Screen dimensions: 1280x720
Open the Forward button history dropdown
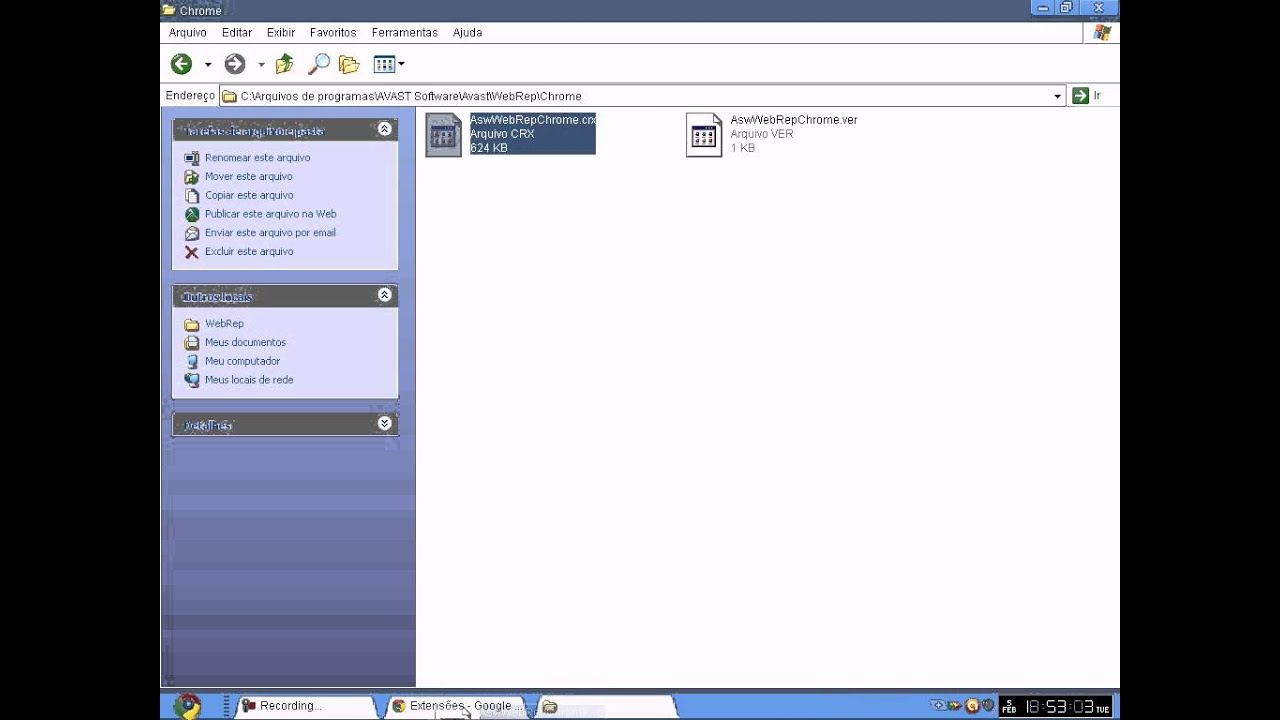tap(261, 65)
